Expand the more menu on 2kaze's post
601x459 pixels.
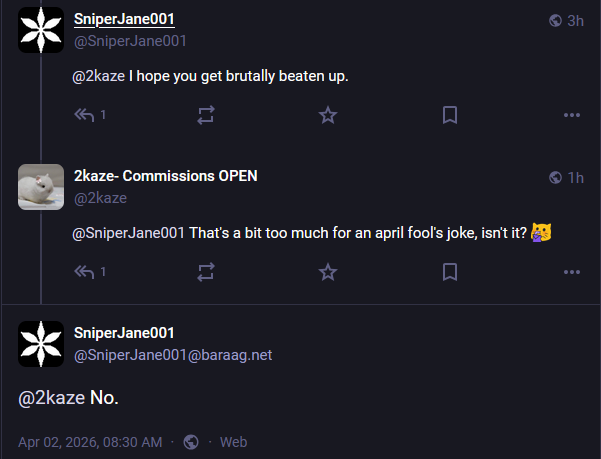point(572,271)
